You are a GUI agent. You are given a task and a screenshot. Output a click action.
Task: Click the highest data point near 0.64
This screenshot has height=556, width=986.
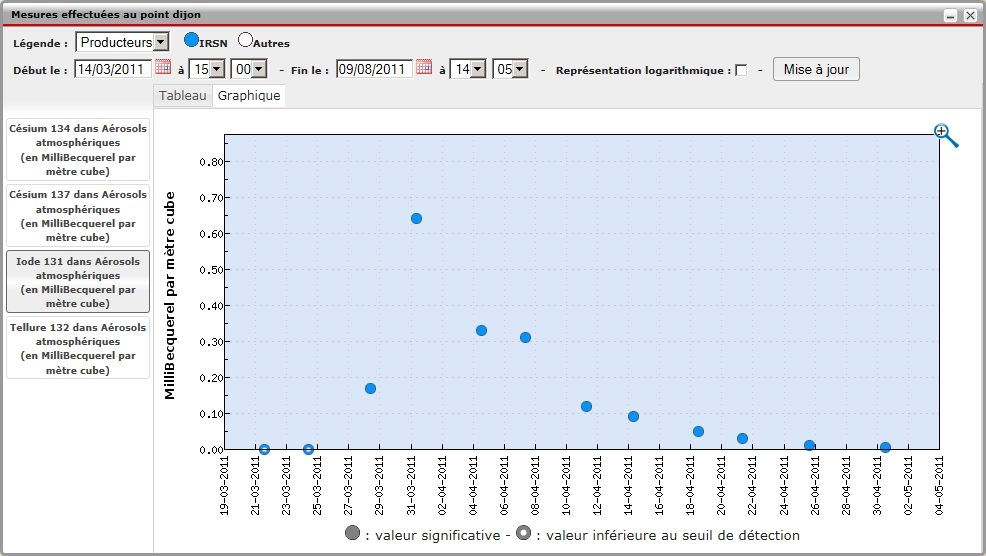click(416, 218)
